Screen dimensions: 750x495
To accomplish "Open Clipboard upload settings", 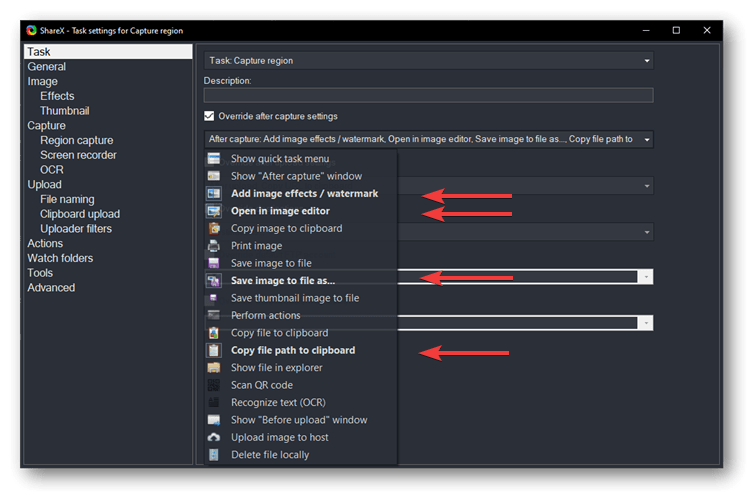I will [x=80, y=214].
